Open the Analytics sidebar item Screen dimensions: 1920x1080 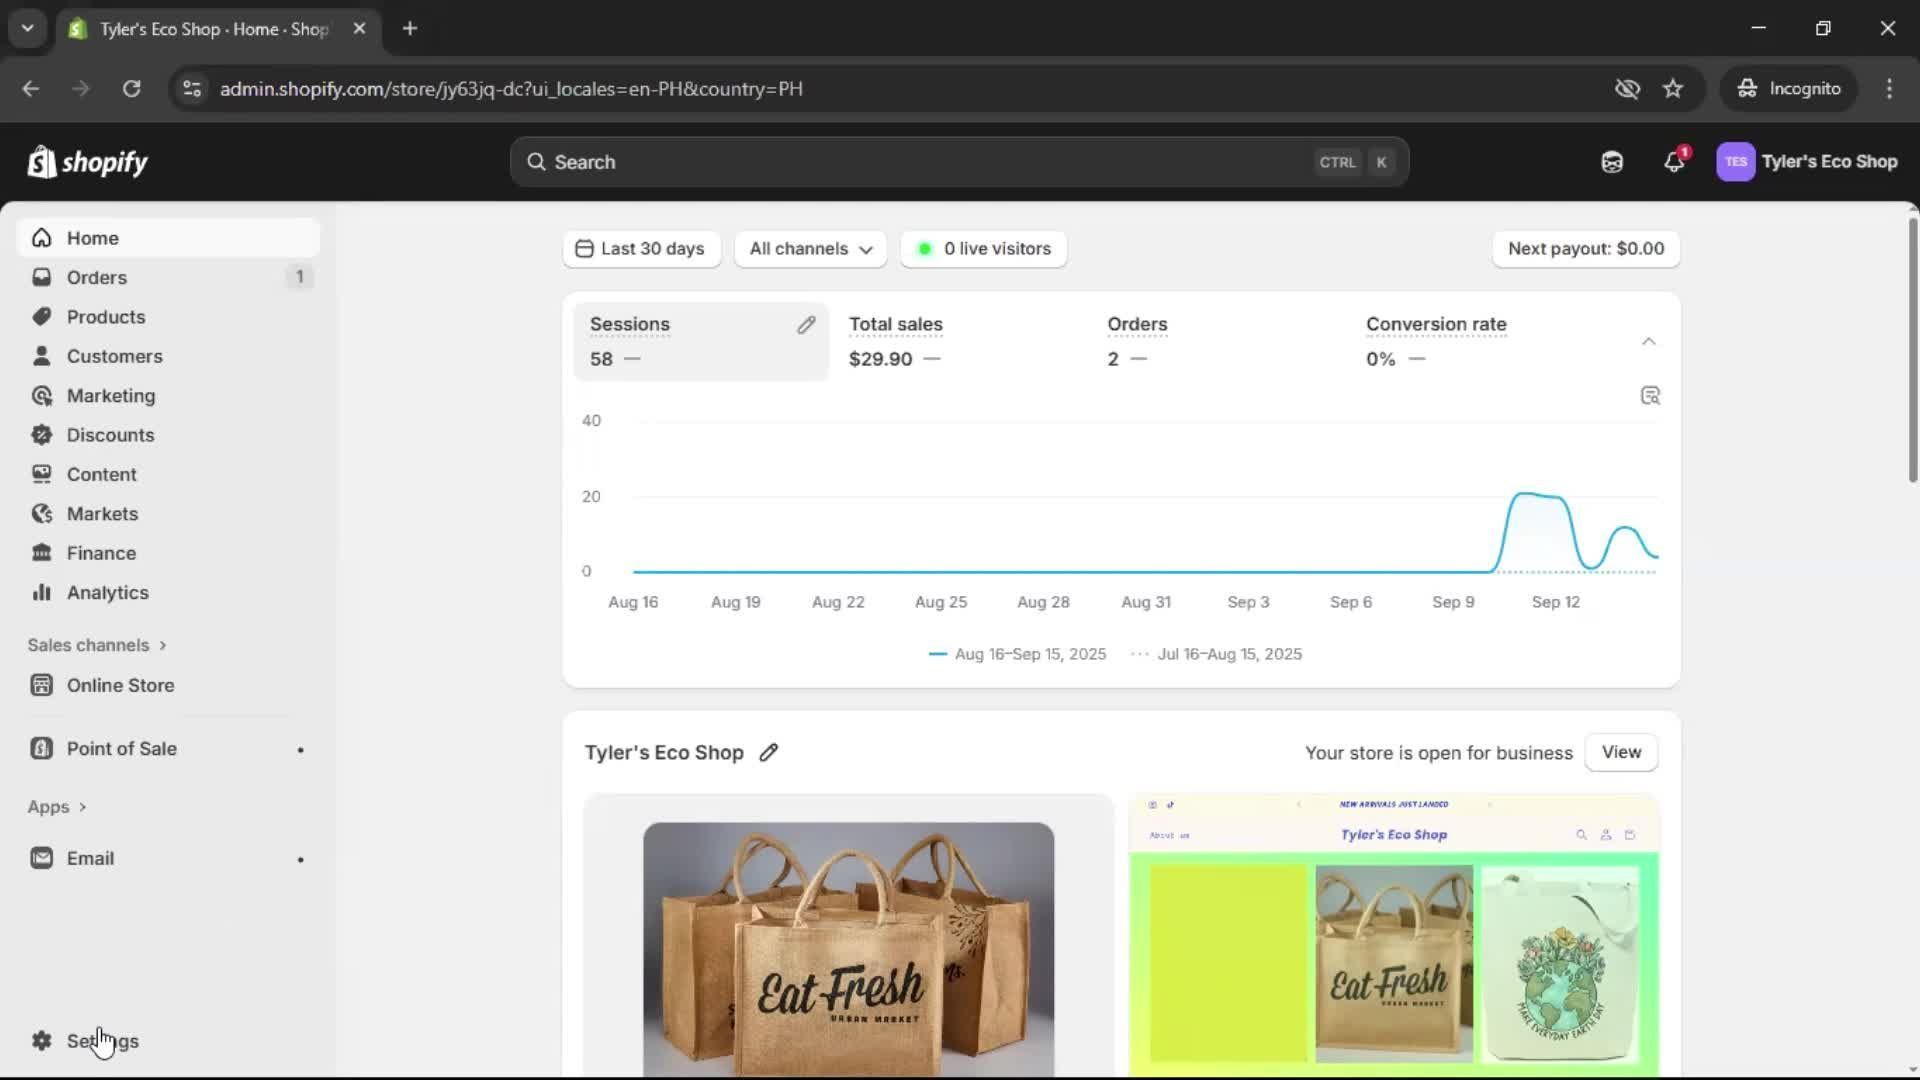107,593
